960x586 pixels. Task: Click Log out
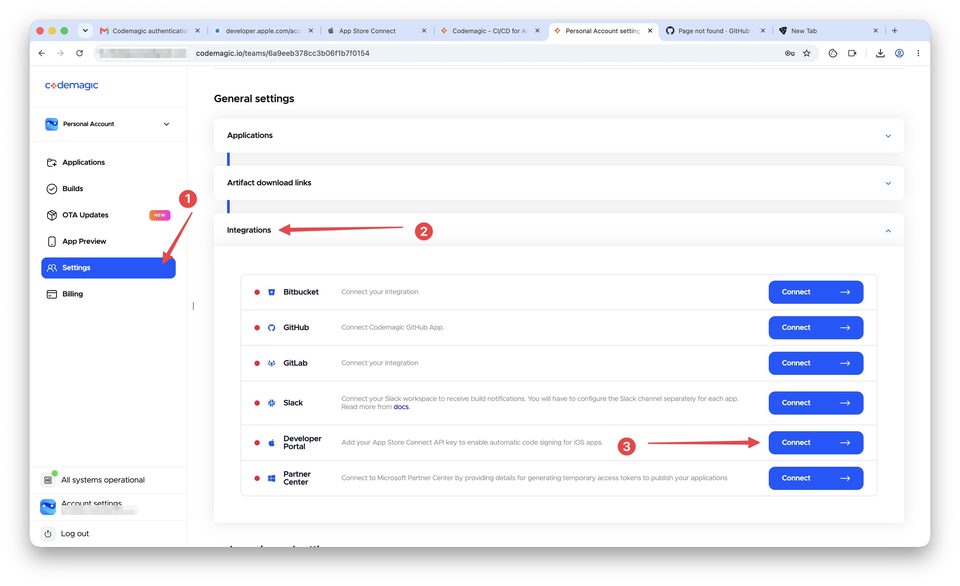[75, 534]
